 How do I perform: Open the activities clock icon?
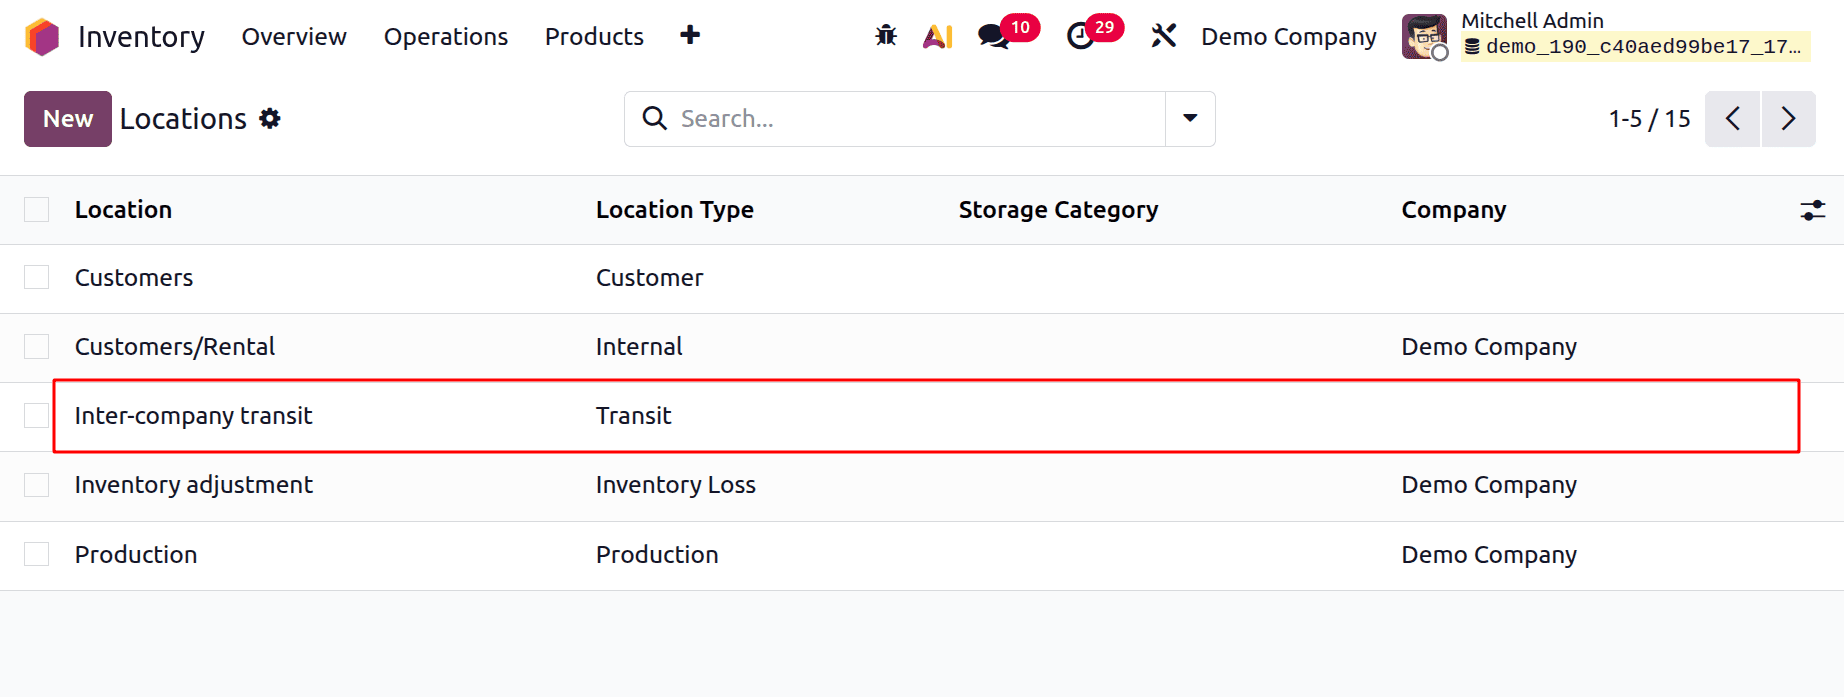tap(1080, 37)
